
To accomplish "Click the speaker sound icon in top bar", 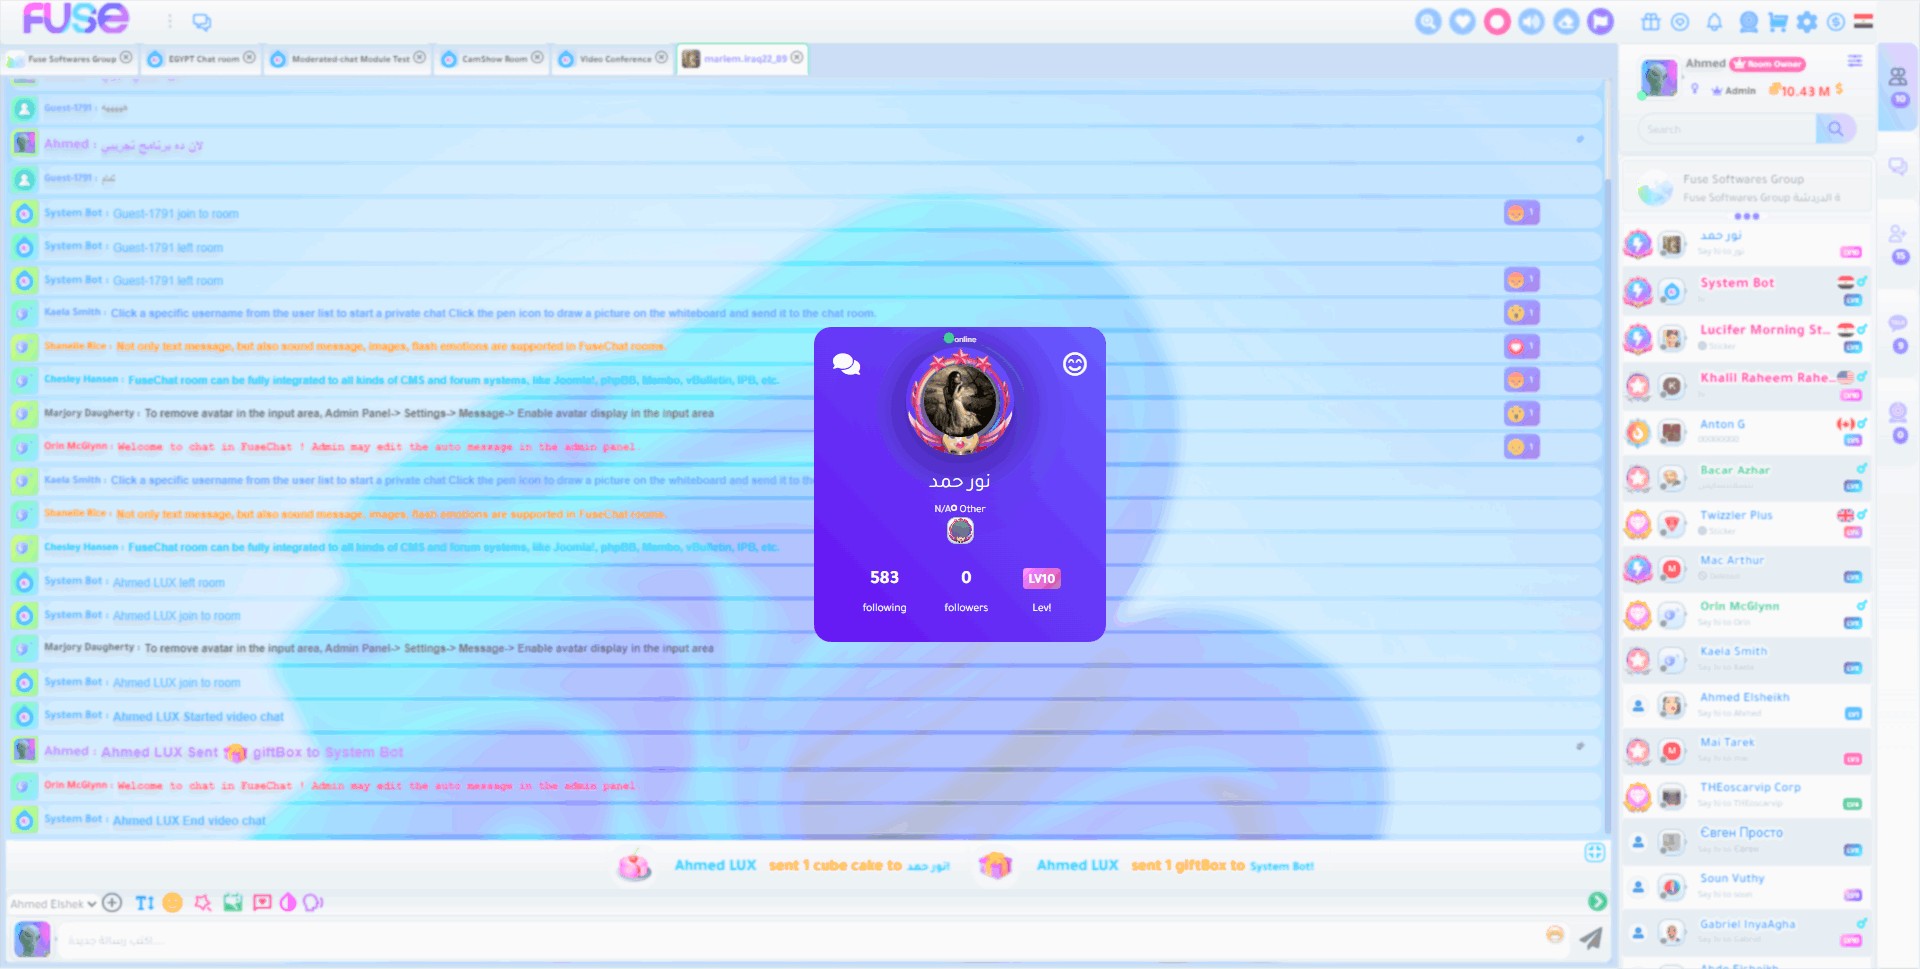I will 1531,21.
